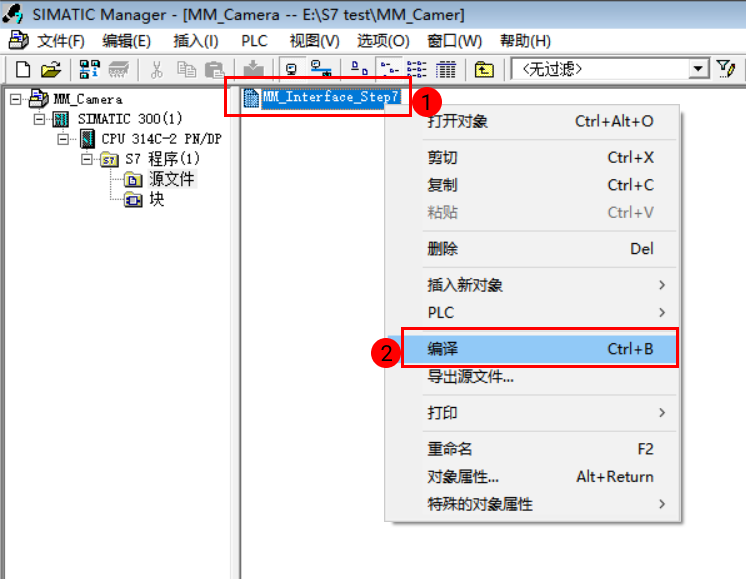Screen dimensions: 746x579
Task: Click the New Project toolbar icon
Action: tap(23, 69)
